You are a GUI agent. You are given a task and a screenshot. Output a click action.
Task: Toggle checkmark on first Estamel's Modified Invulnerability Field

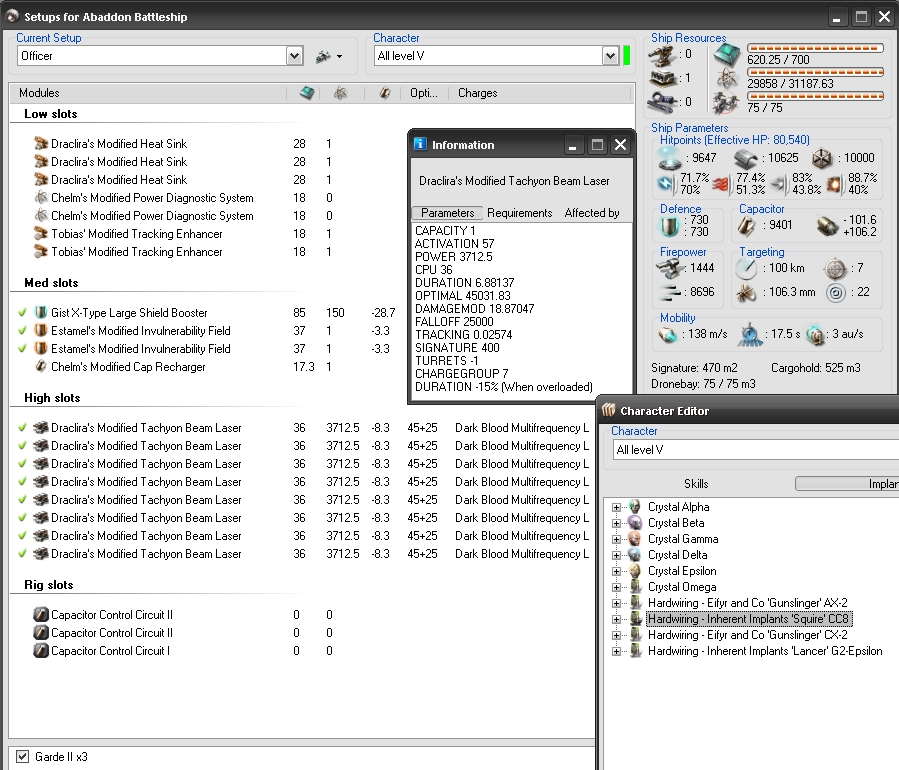click(x=22, y=331)
